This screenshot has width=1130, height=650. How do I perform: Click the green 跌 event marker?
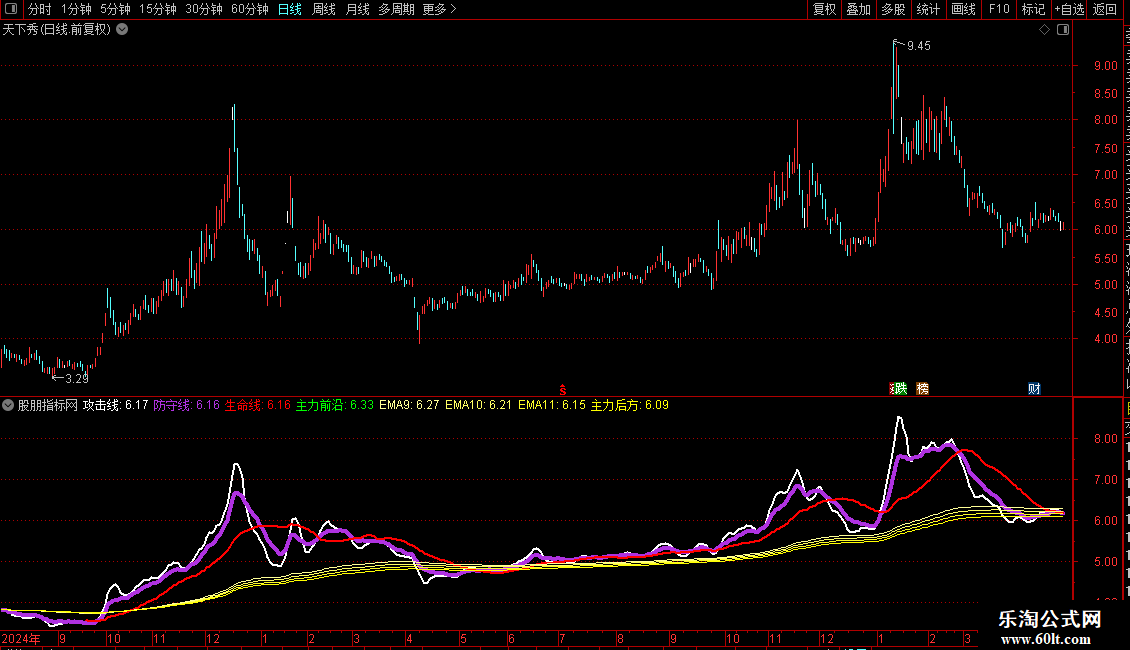(899, 389)
